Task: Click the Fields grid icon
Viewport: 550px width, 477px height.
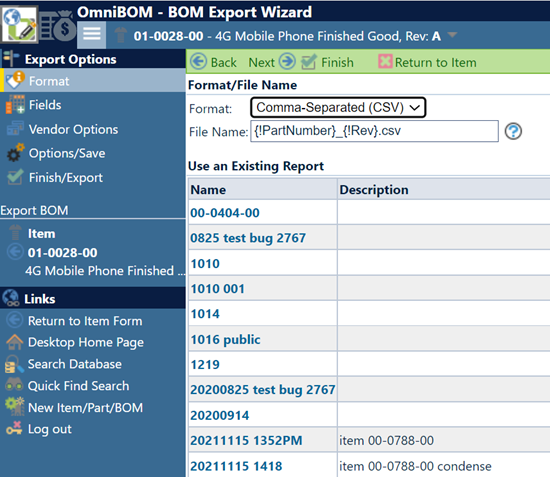Action: tap(15, 105)
